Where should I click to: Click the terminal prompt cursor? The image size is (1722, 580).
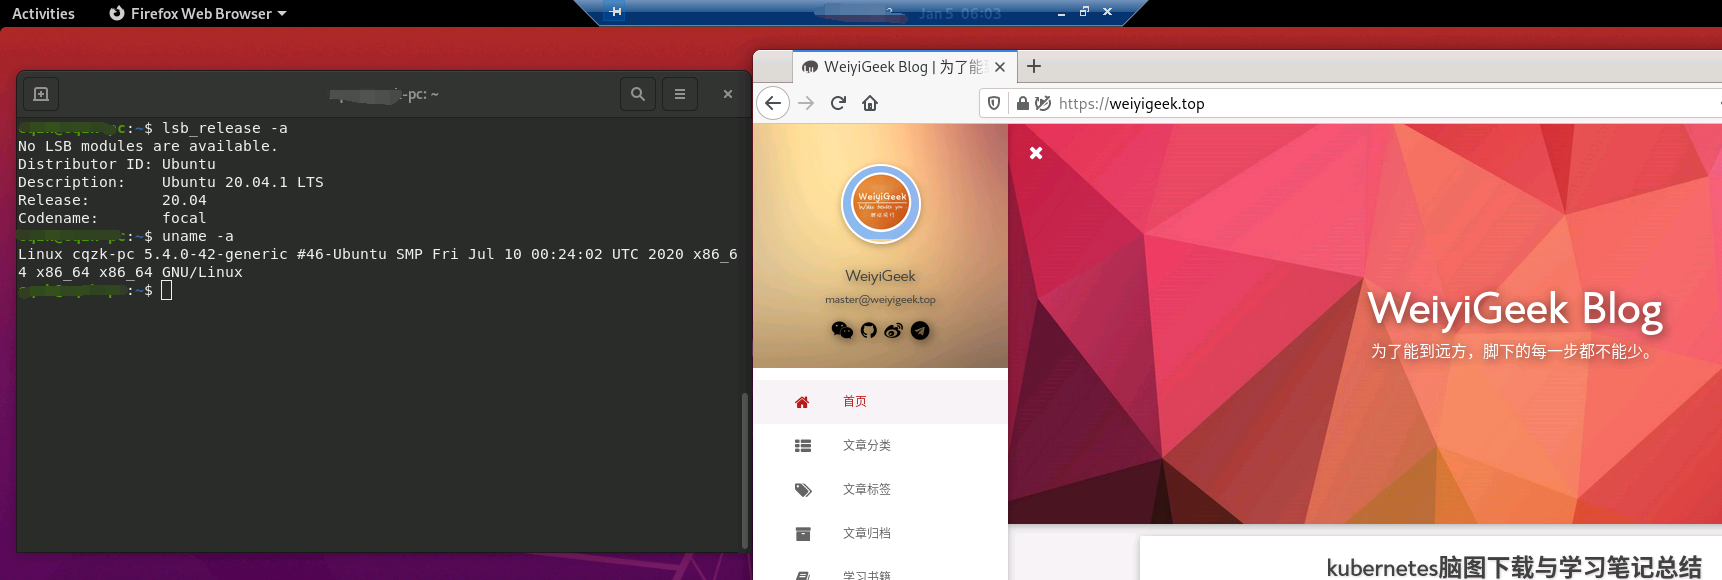167,290
